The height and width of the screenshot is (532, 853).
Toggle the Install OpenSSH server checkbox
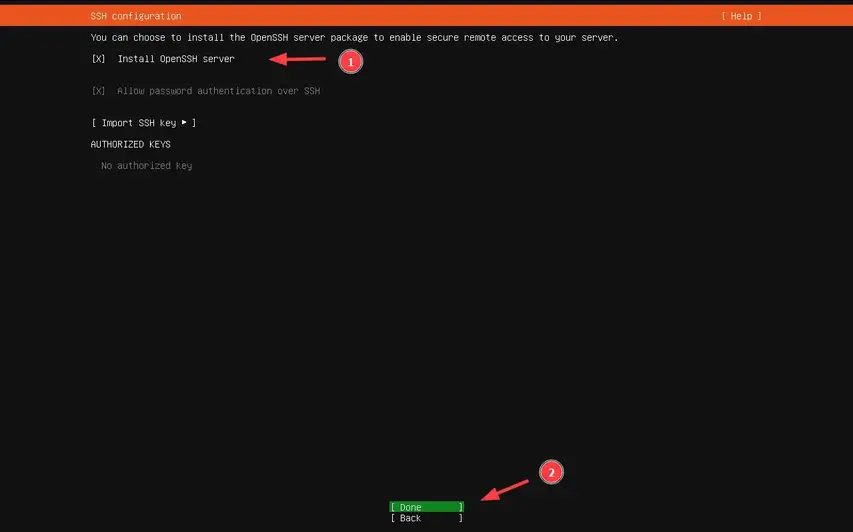tap(98, 59)
